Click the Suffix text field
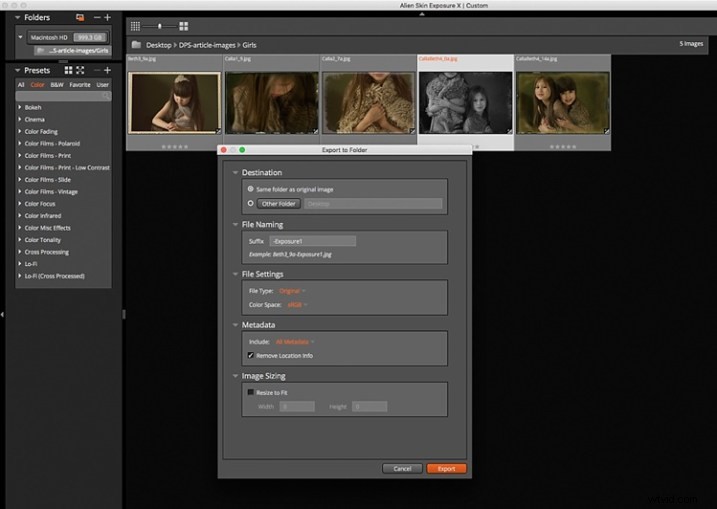 point(312,241)
